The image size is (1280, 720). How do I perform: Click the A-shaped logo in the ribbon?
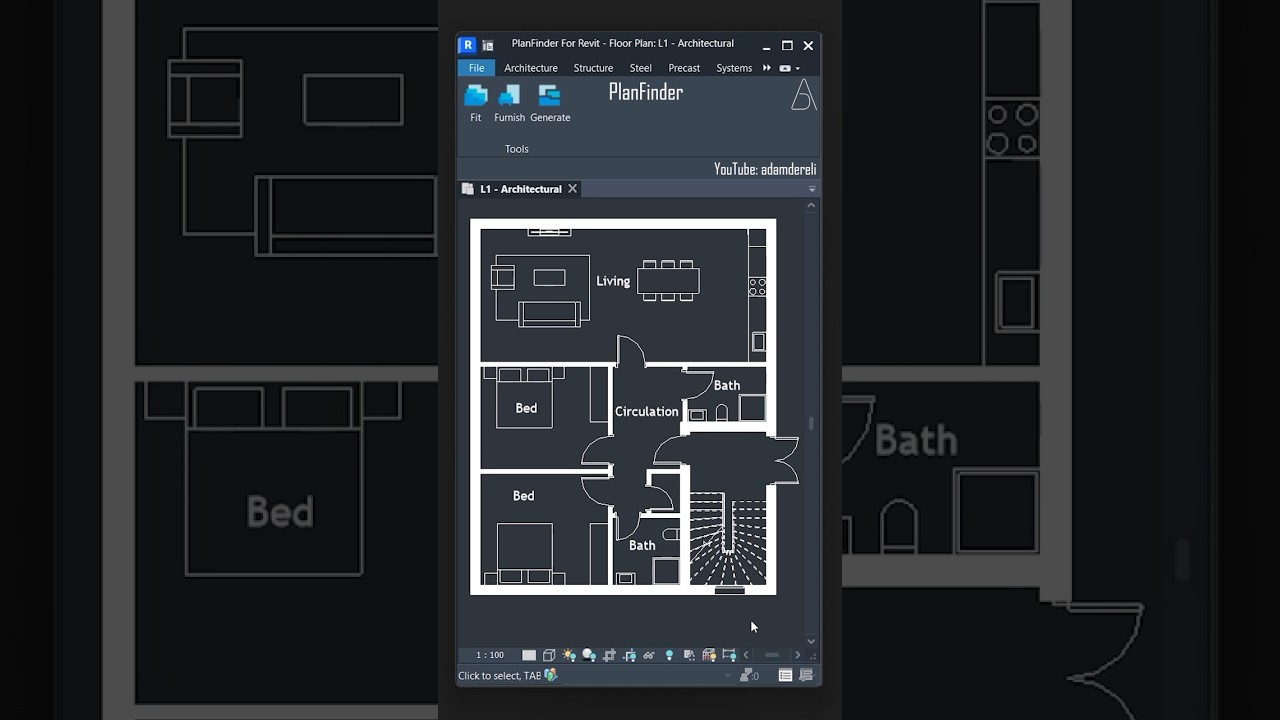pos(804,95)
